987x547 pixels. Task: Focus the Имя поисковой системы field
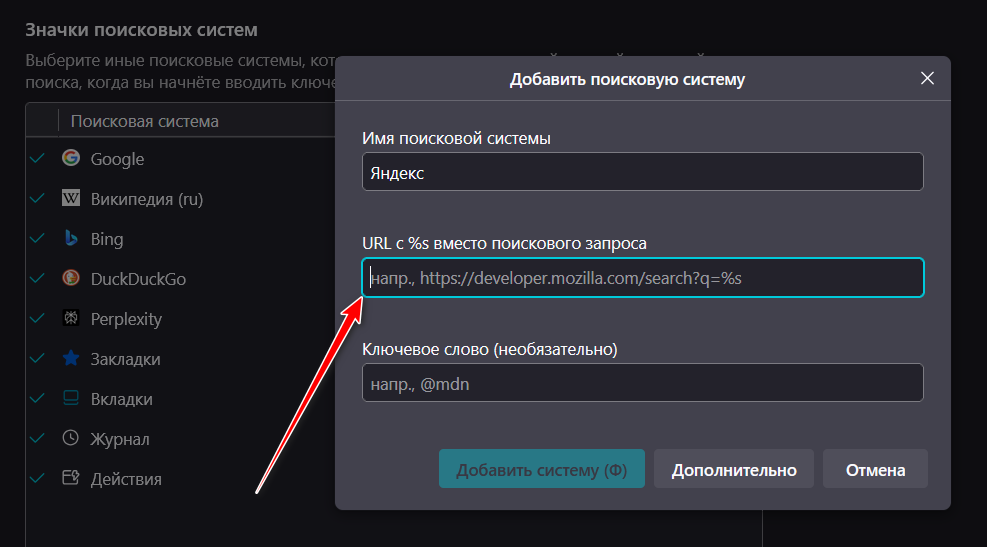pyautogui.click(x=642, y=172)
